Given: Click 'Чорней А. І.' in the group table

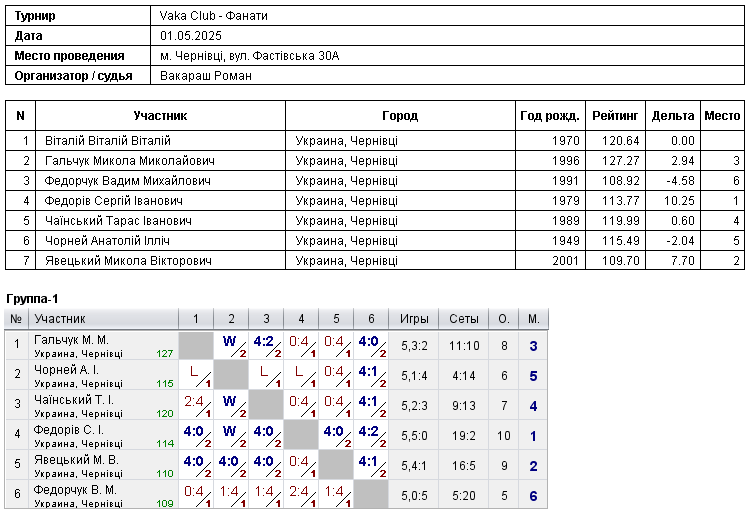Looking at the screenshot, I should [66, 370].
